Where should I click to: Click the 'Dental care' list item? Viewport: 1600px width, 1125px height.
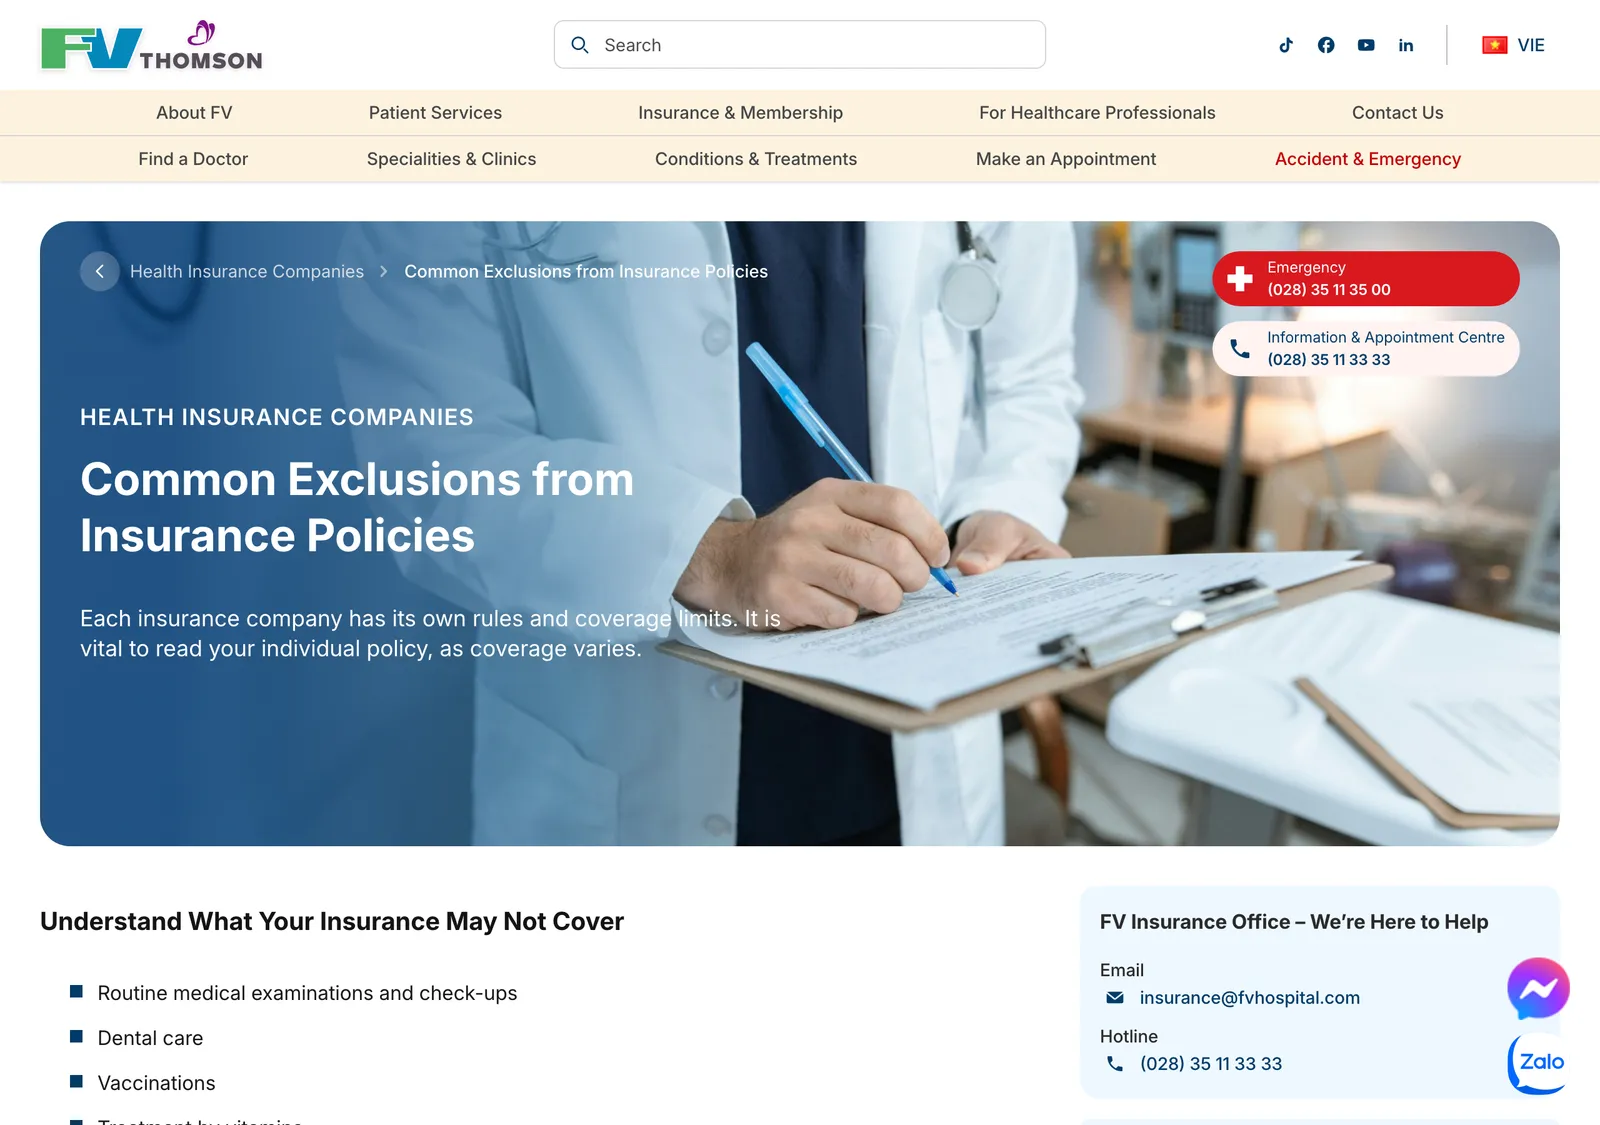tap(150, 1038)
